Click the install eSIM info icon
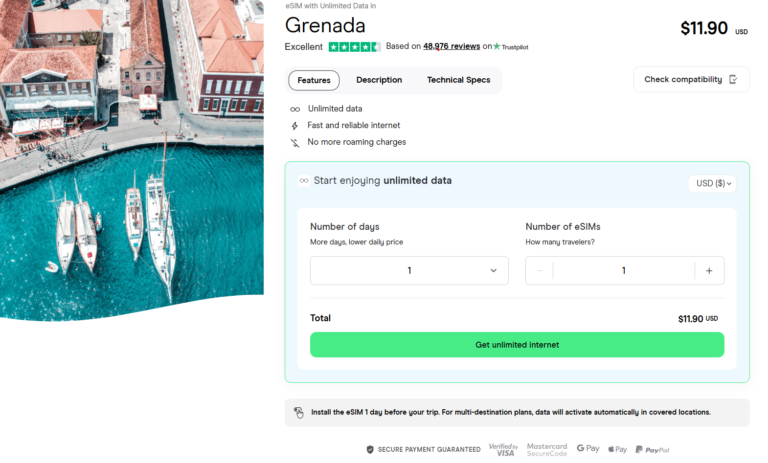 tap(299, 412)
